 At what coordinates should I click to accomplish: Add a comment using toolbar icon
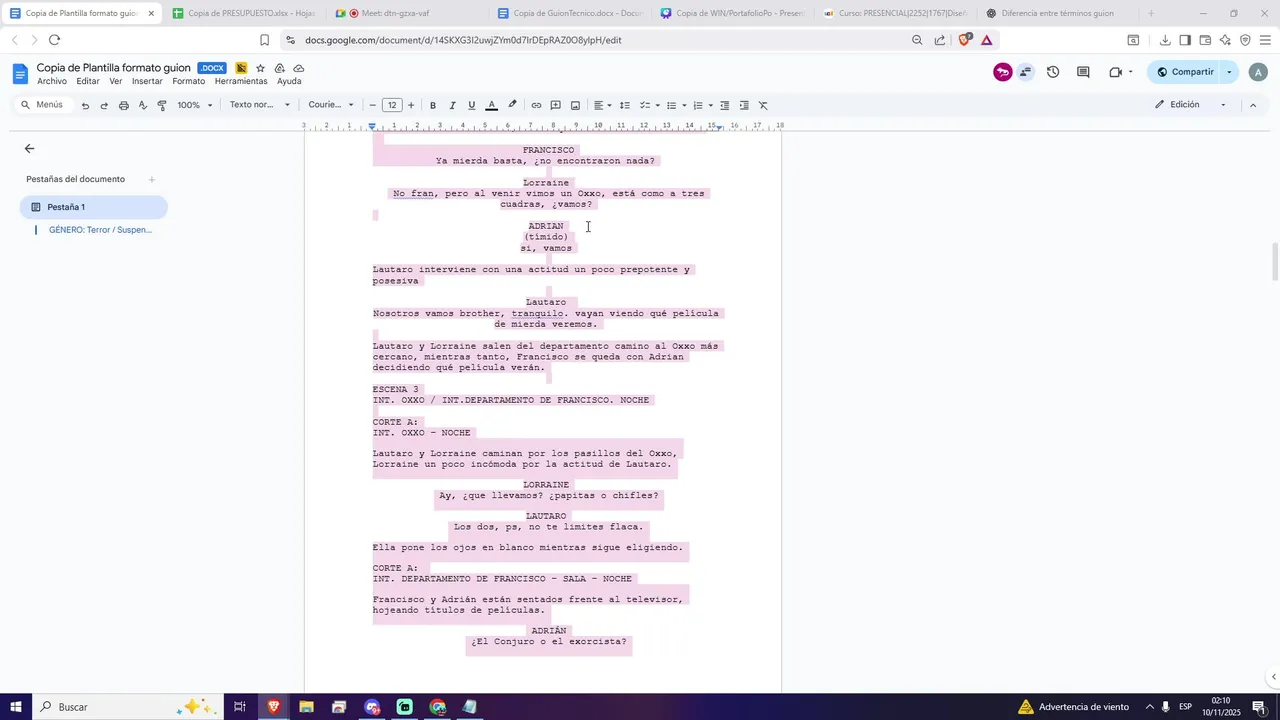point(556,105)
